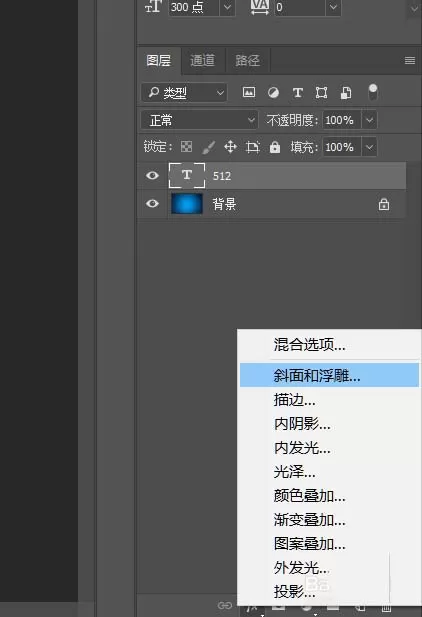Click the 背景 layer blue thumbnail
Screen dimensions: 422x617
click(187, 204)
